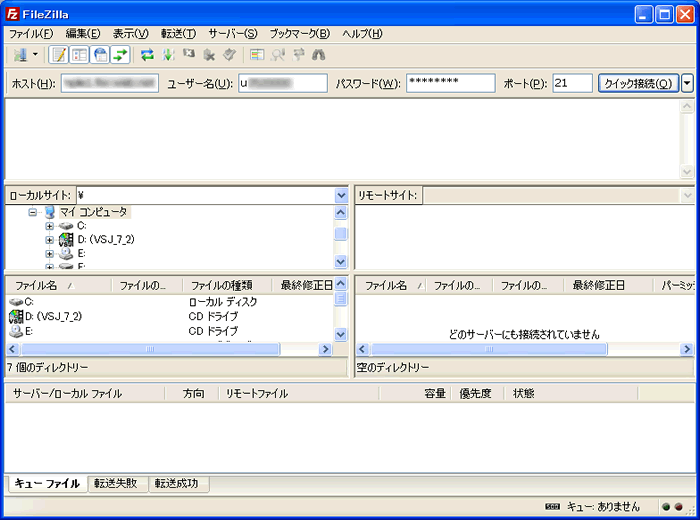
Task: Click the ローカルサイト path field
Action: pyautogui.click(x=206, y=195)
